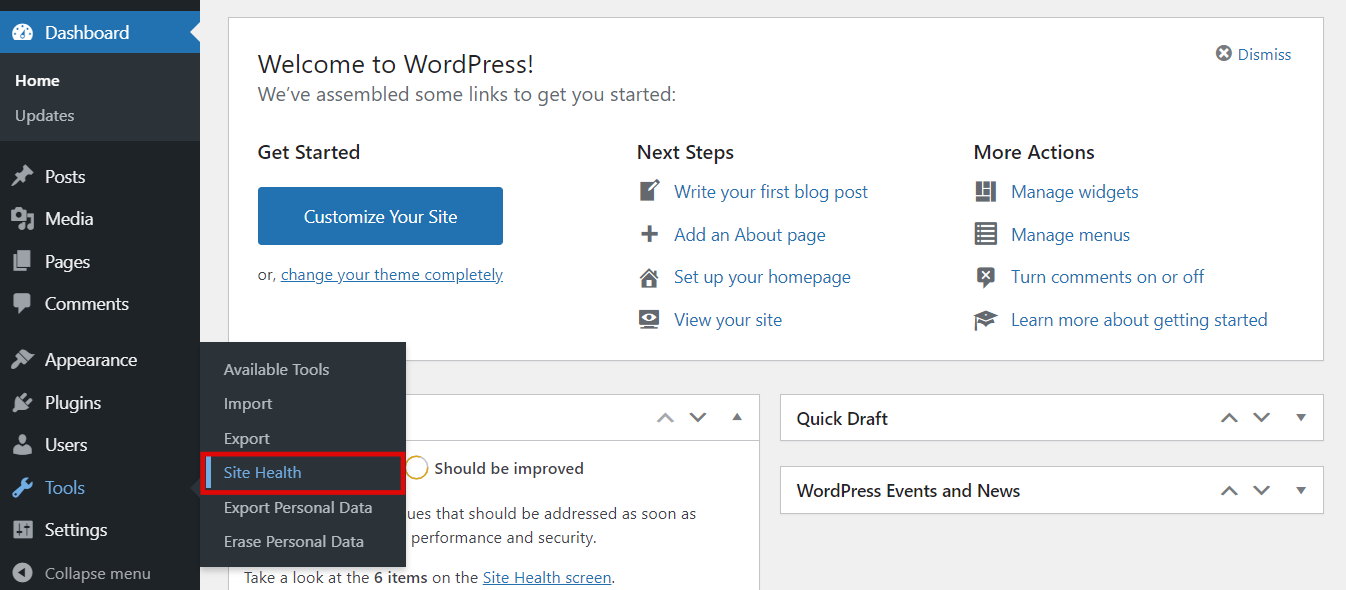Click the Pages icon in sidebar
Viewport: 1346px width, 590px height.
(22, 262)
